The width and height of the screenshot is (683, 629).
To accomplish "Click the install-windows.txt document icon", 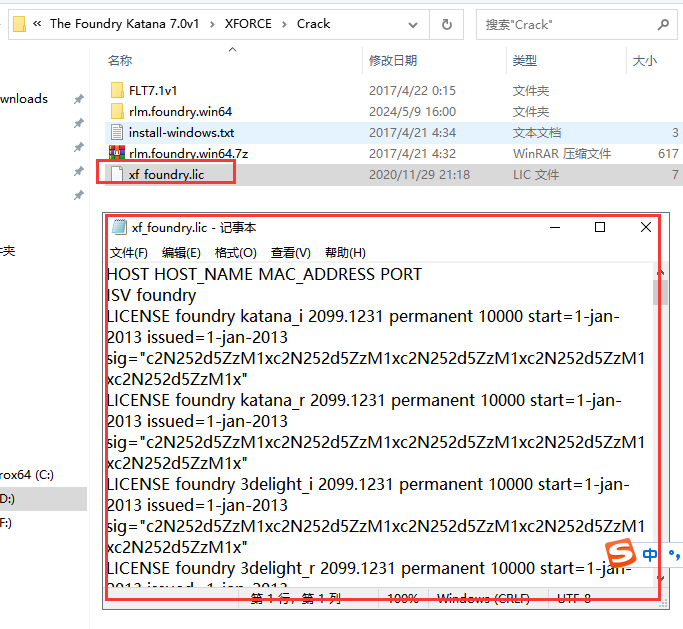I will coord(117,132).
